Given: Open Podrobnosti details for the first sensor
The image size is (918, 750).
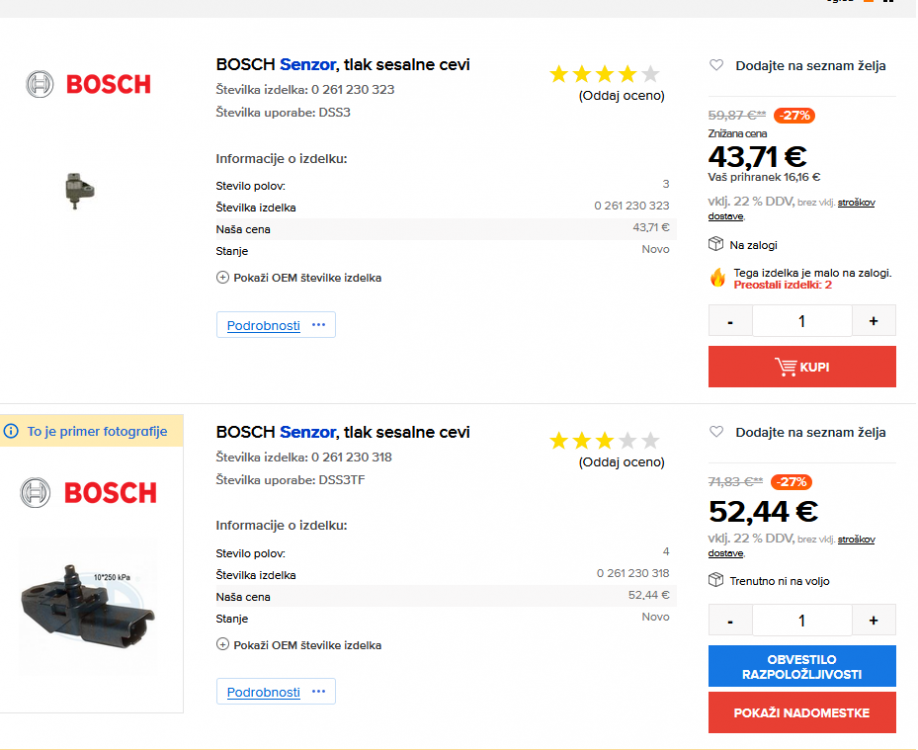Looking at the screenshot, I should coord(263,325).
